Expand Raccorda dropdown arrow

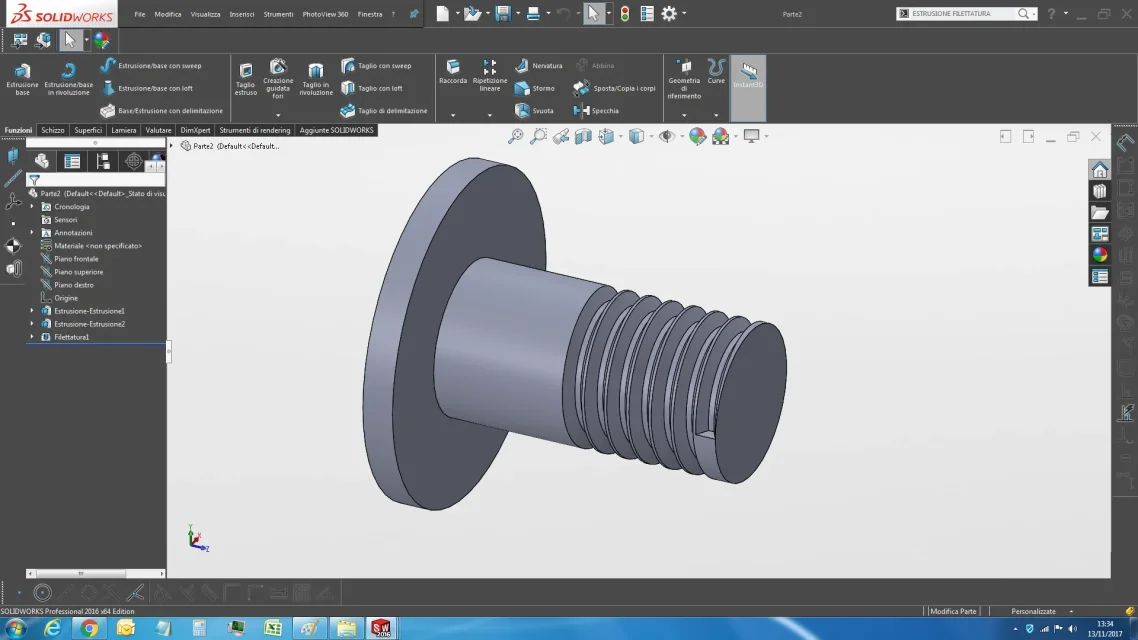click(453, 115)
